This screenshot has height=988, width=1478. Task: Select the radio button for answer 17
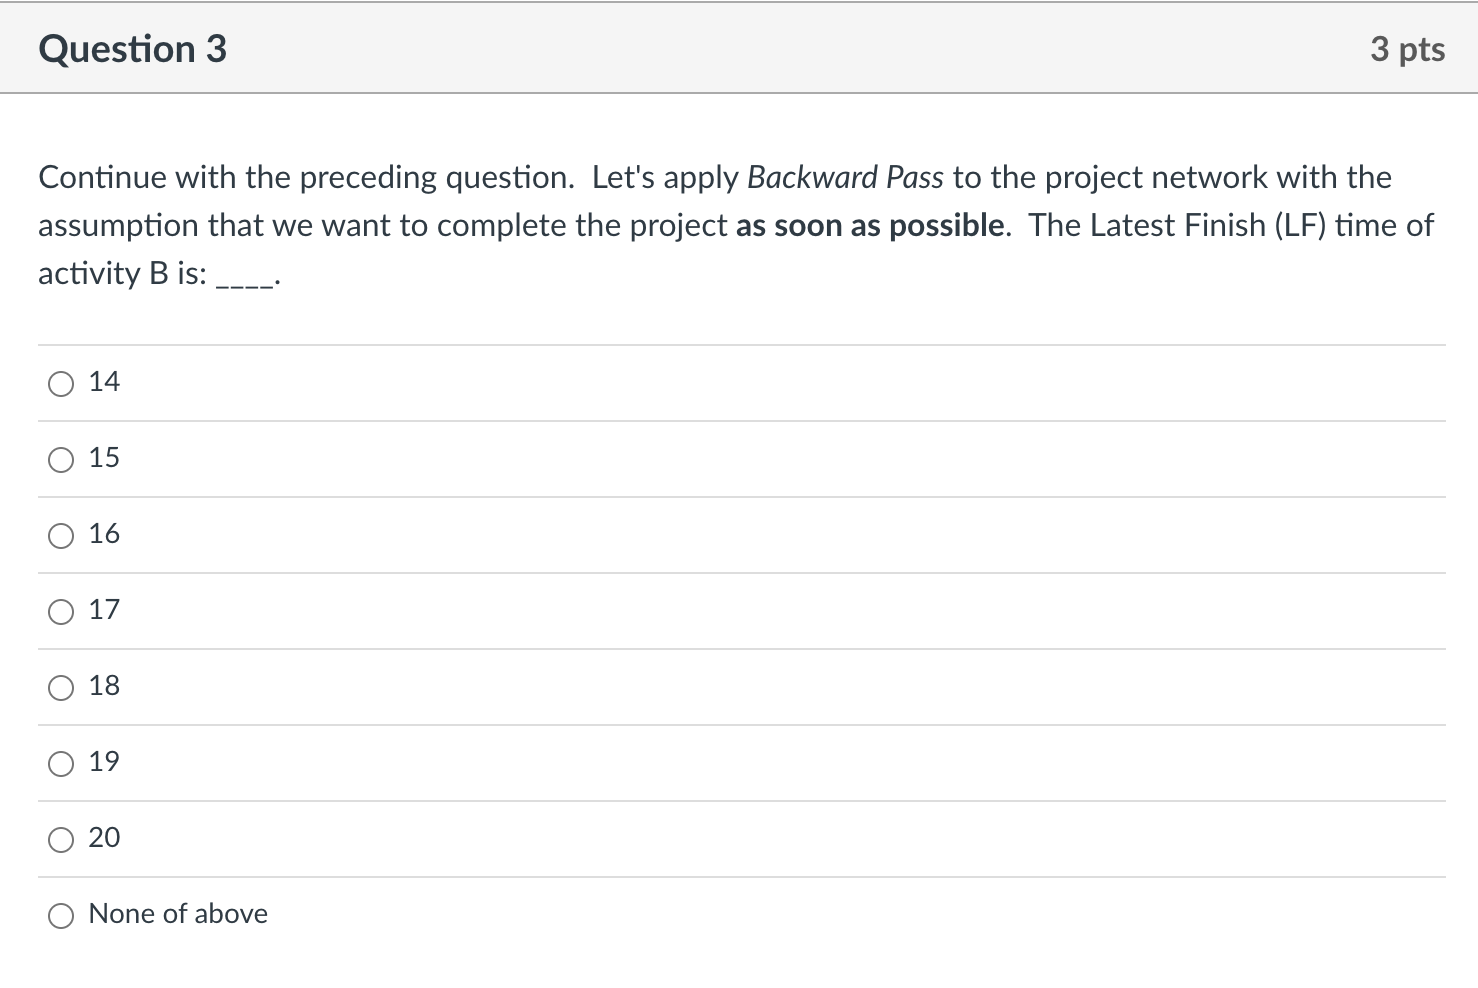61,611
